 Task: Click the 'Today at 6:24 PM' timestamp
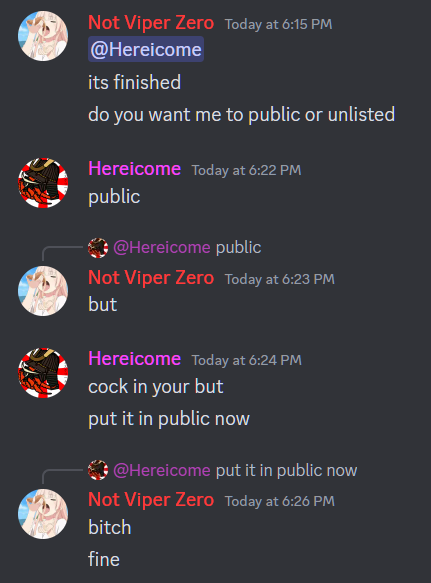[x=247, y=360]
